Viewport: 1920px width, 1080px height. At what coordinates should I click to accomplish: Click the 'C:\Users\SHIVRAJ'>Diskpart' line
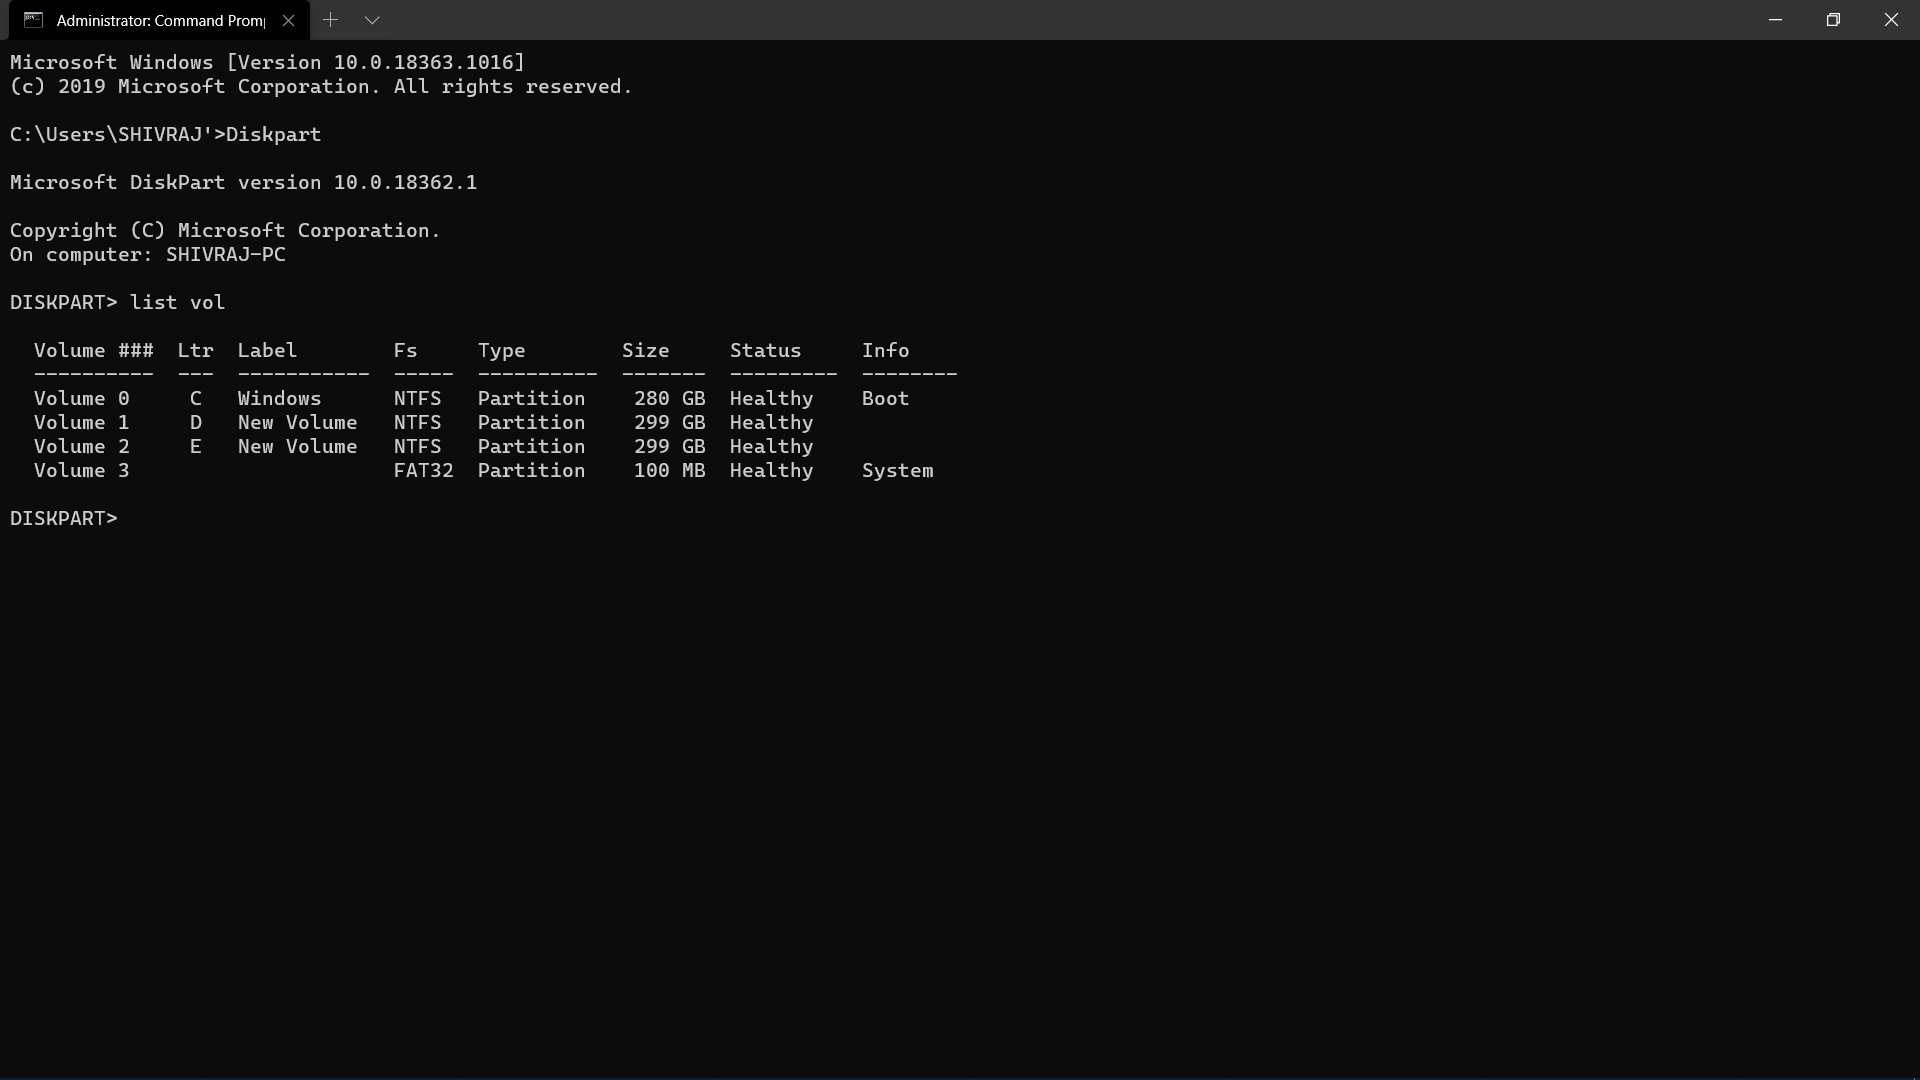(x=165, y=134)
